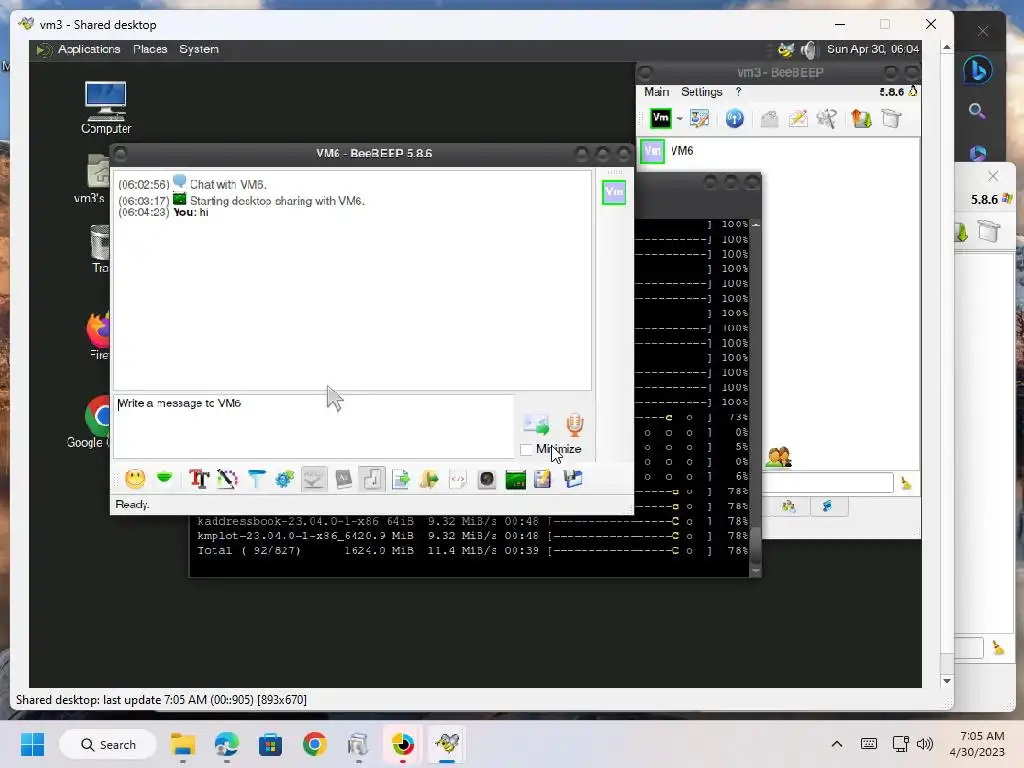This screenshot has height=768, width=1024.
Task: Open Applications menu in GNOME panel
Action: click(x=89, y=49)
